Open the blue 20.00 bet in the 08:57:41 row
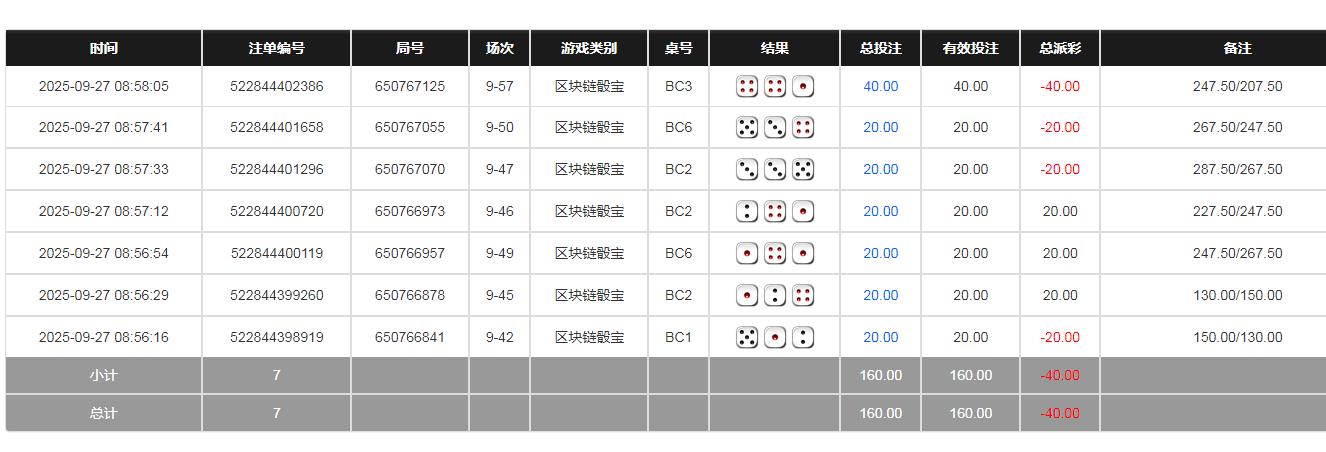1326x452 pixels. [880, 128]
